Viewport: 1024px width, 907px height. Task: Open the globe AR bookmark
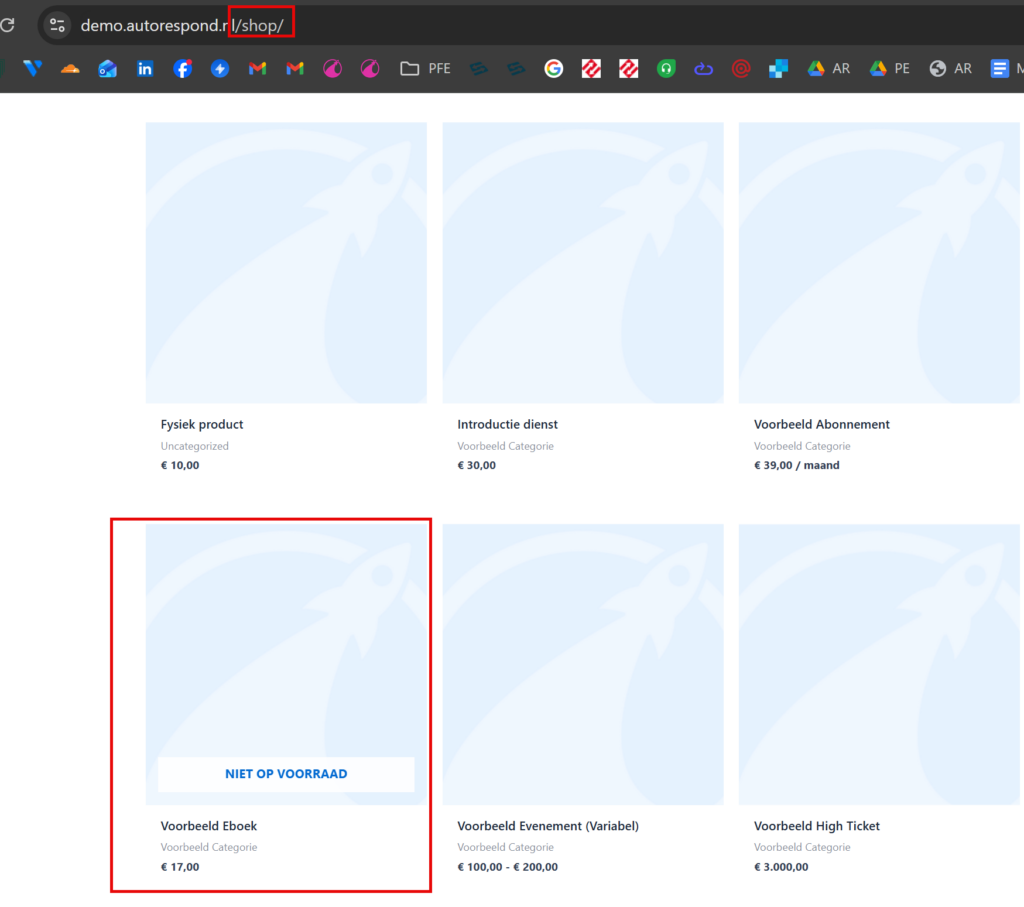(x=950, y=68)
